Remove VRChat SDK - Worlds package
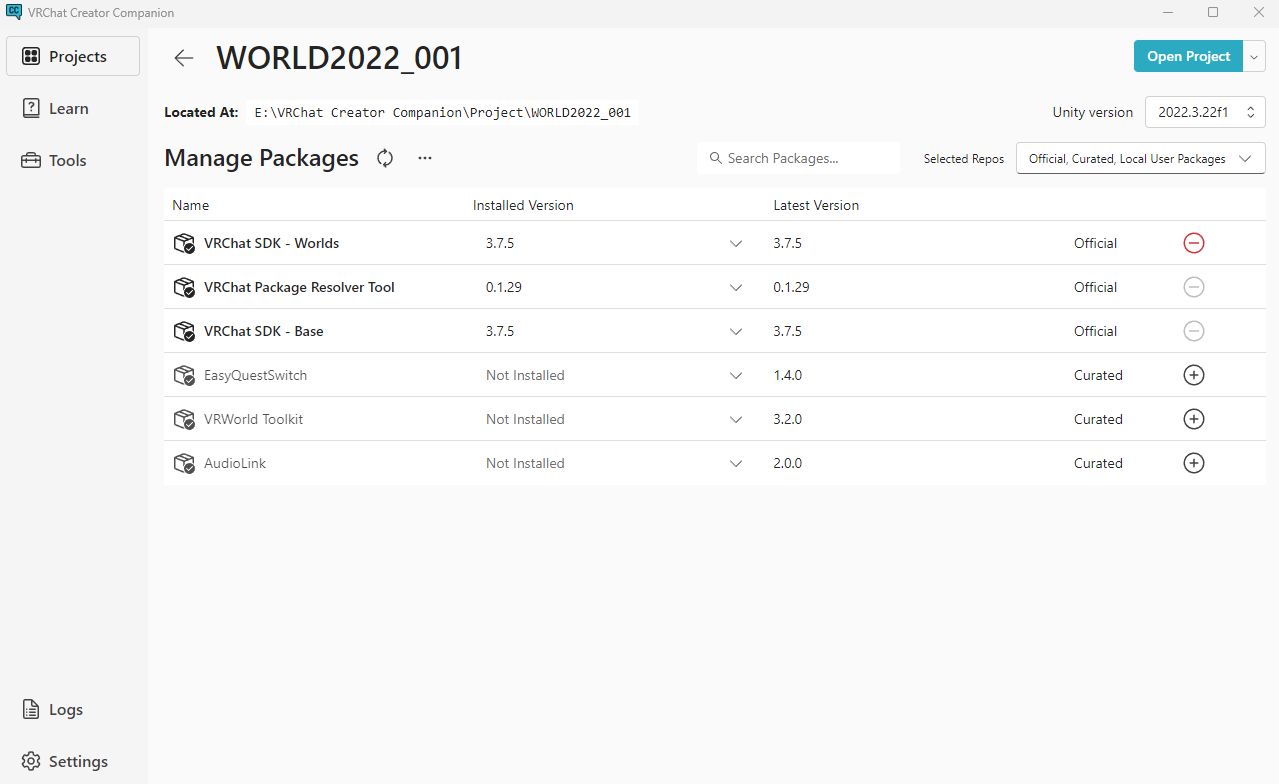 [x=1193, y=243]
